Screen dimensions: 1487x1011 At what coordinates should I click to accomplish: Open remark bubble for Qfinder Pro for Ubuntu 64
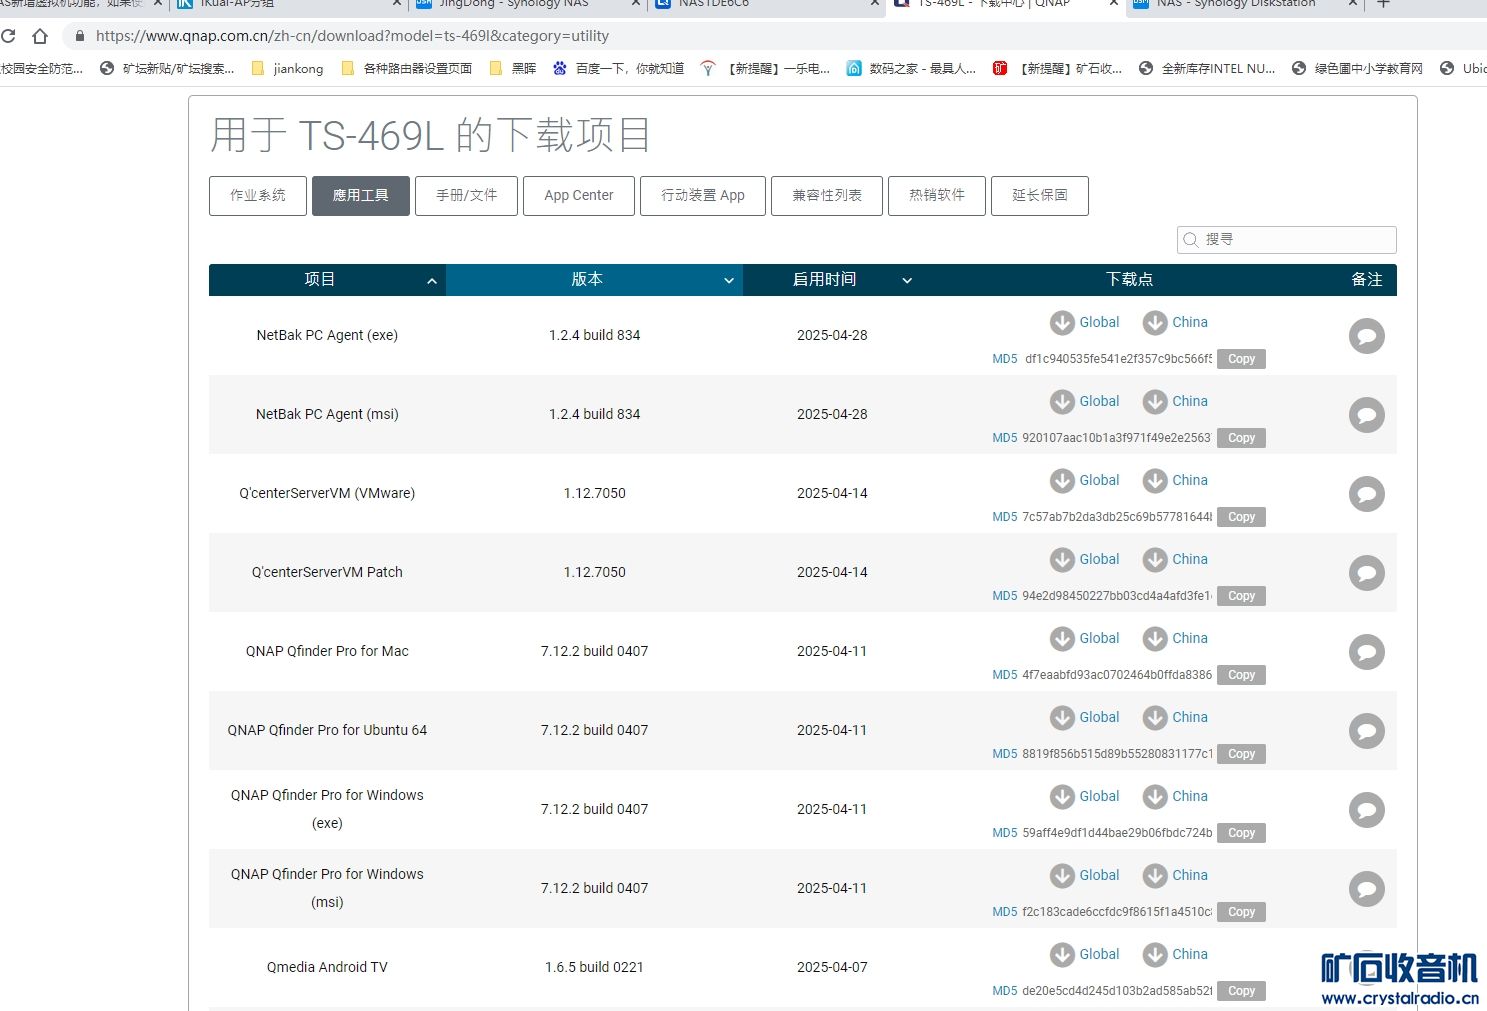tap(1366, 731)
